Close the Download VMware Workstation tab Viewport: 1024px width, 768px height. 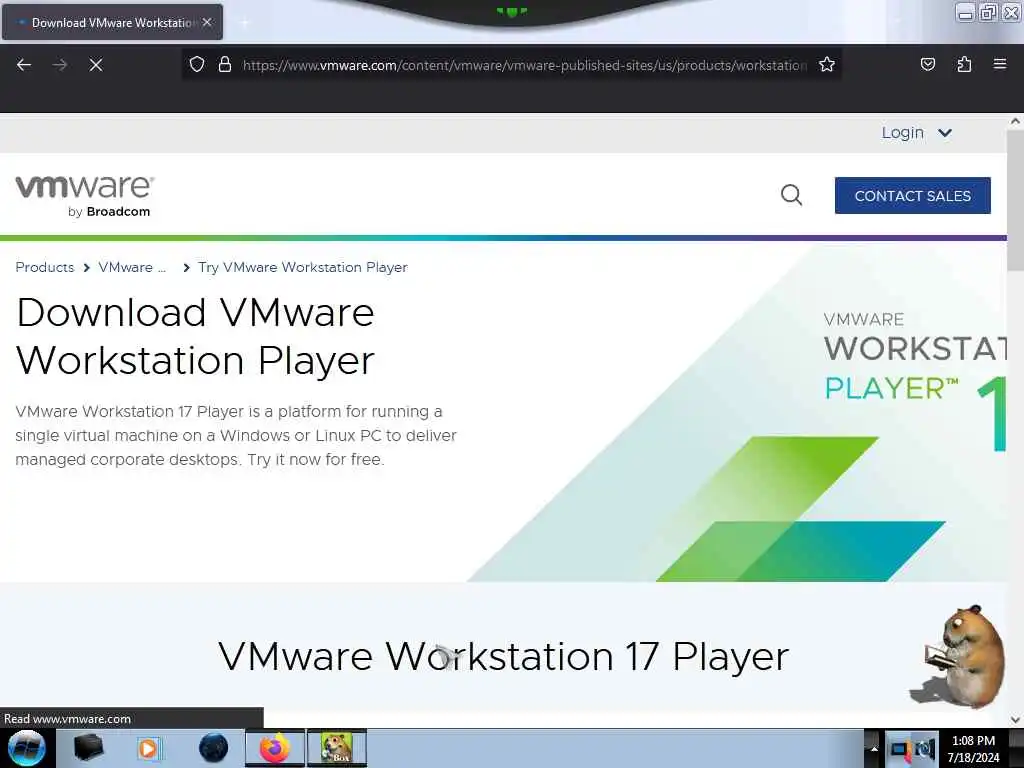pos(207,22)
